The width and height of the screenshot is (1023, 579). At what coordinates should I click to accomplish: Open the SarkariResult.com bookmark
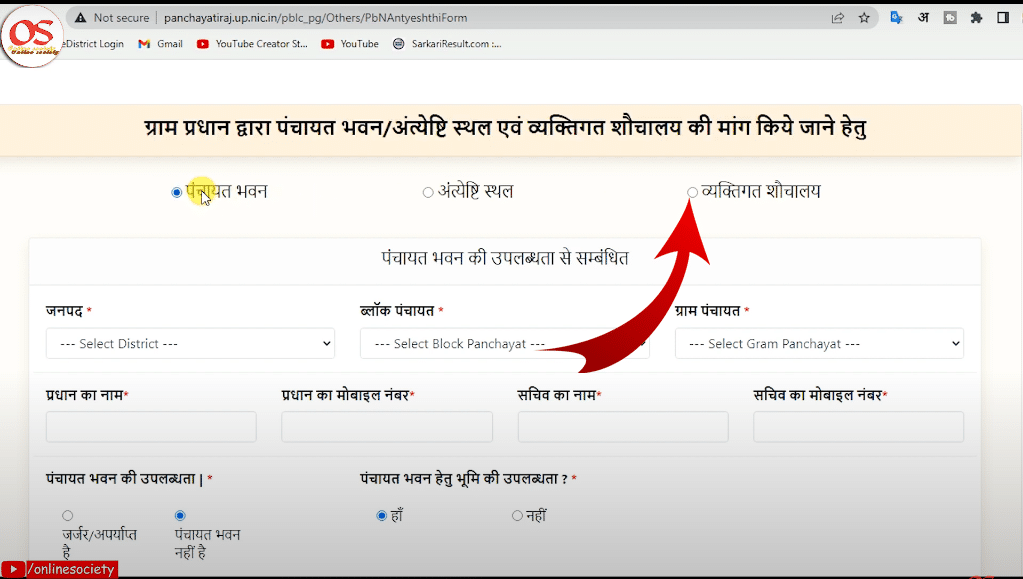coord(447,44)
